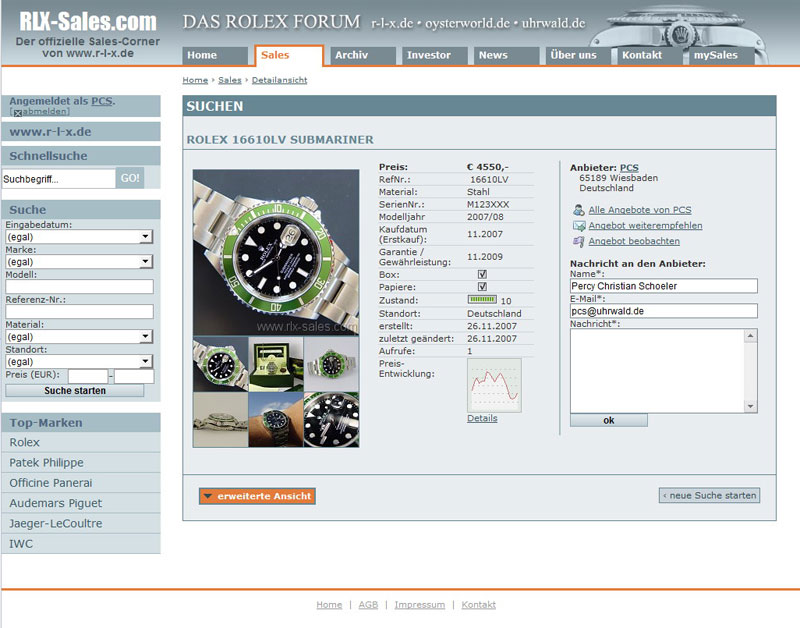Open the www.r-l-x.de sidebar link
Image resolution: width=800 pixels, height=628 pixels.
tap(50, 132)
